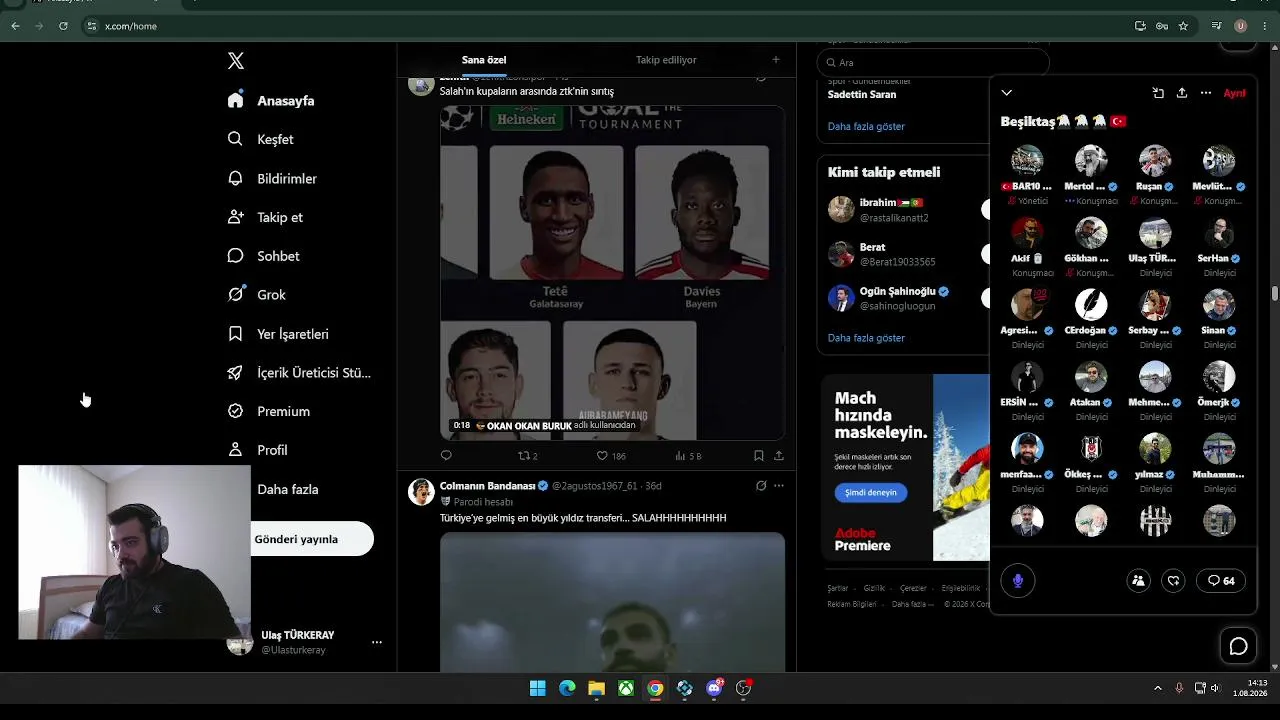The width and height of the screenshot is (1280, 720).
Task: Reply to the Salah kupaları post
Action: [446, 456]
